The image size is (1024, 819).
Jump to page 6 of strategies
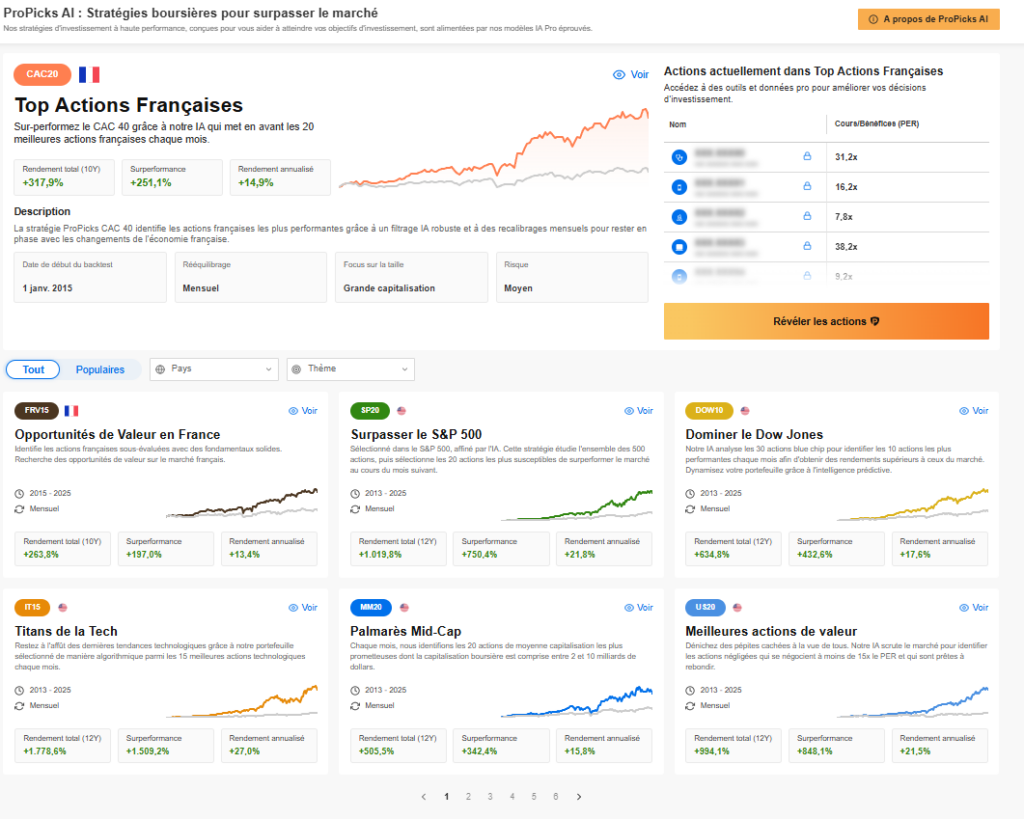tap(555, 797)
